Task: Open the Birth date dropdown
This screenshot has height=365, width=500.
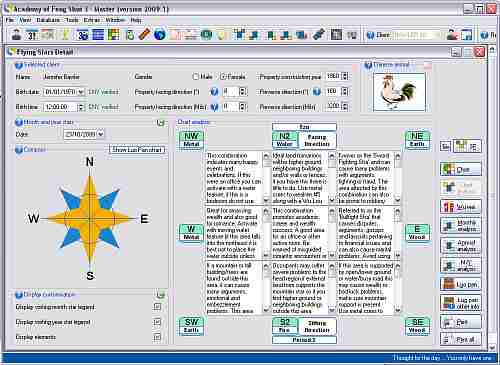Action: (81, 92)
